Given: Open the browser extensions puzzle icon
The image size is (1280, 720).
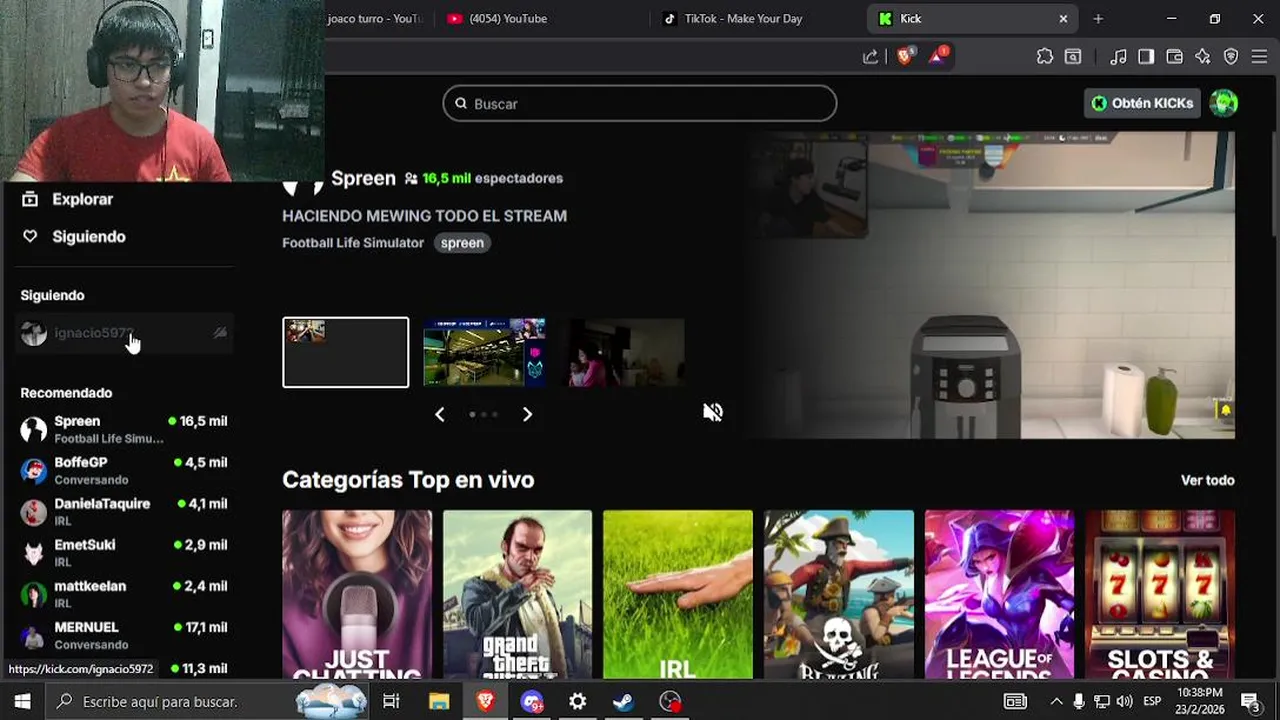Looking at the screenshot, I should coord(1045,57).
